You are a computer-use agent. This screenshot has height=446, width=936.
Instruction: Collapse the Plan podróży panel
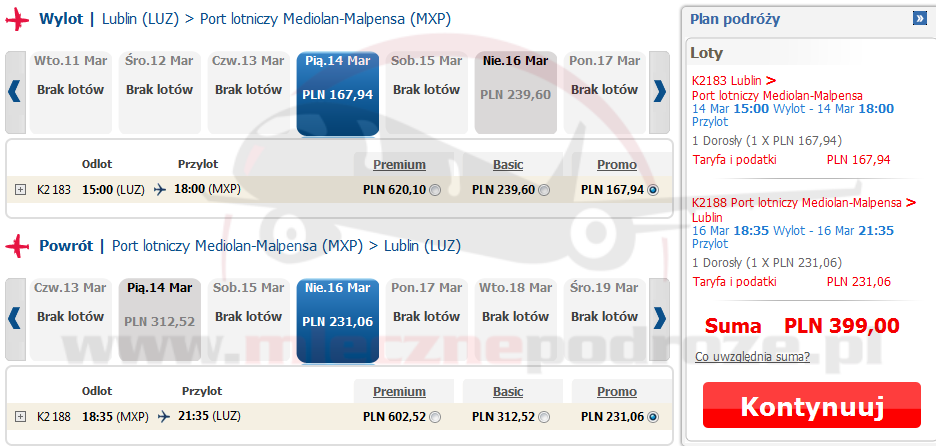click(919, 18)
